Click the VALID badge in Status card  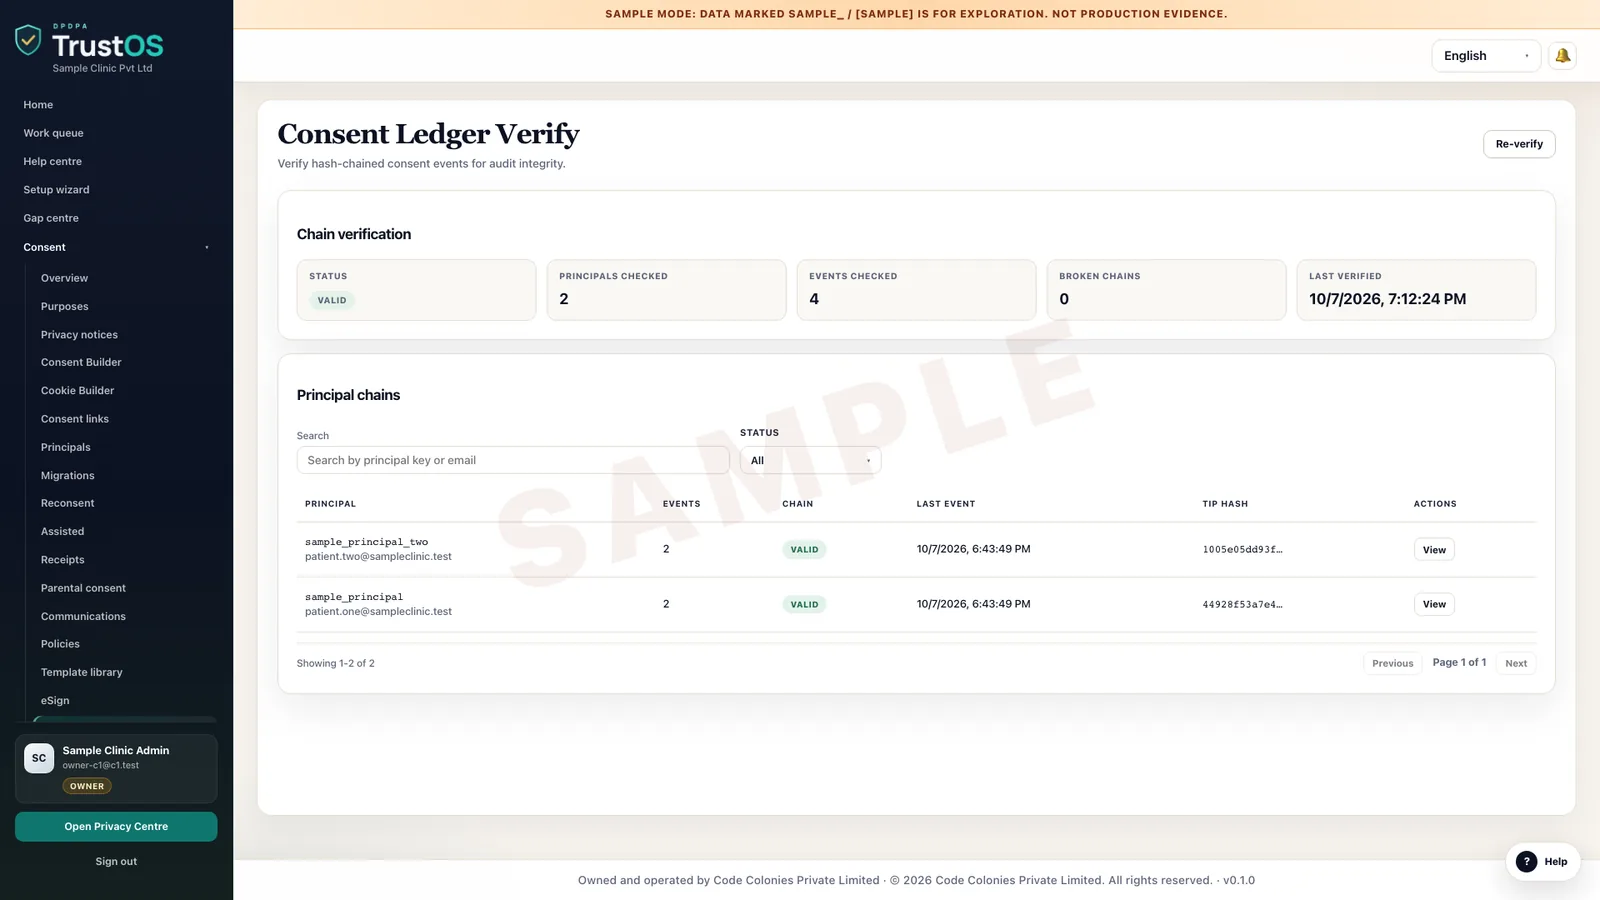pos(332,300)
